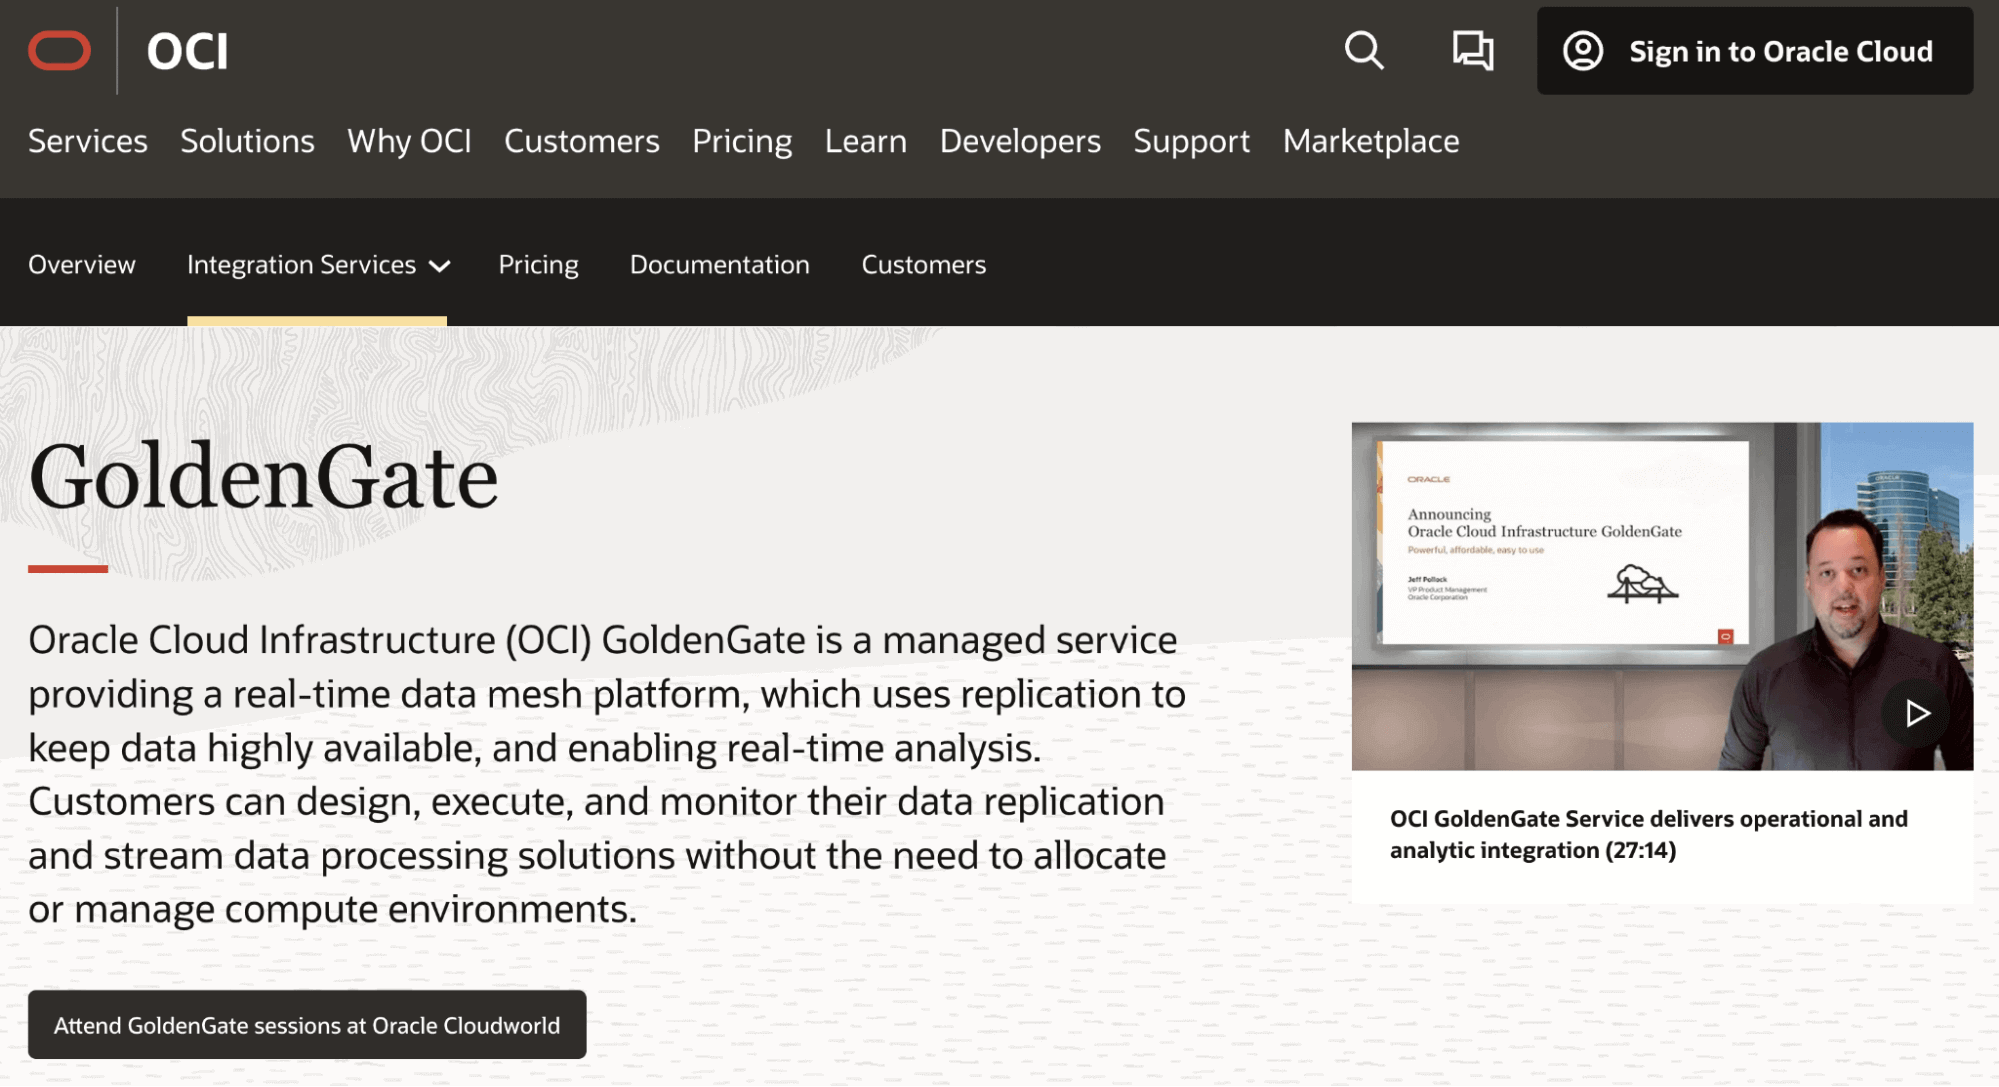Open the Solutions navigation menu
This screenshot has height=1087, width=1999.
tap(246, 141)
